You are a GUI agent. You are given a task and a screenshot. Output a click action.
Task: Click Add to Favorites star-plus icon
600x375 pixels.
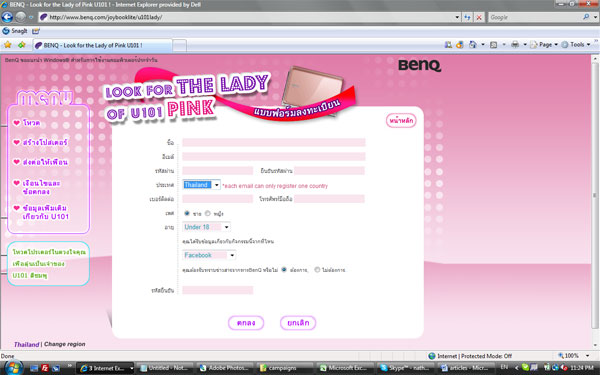(22, 45)
